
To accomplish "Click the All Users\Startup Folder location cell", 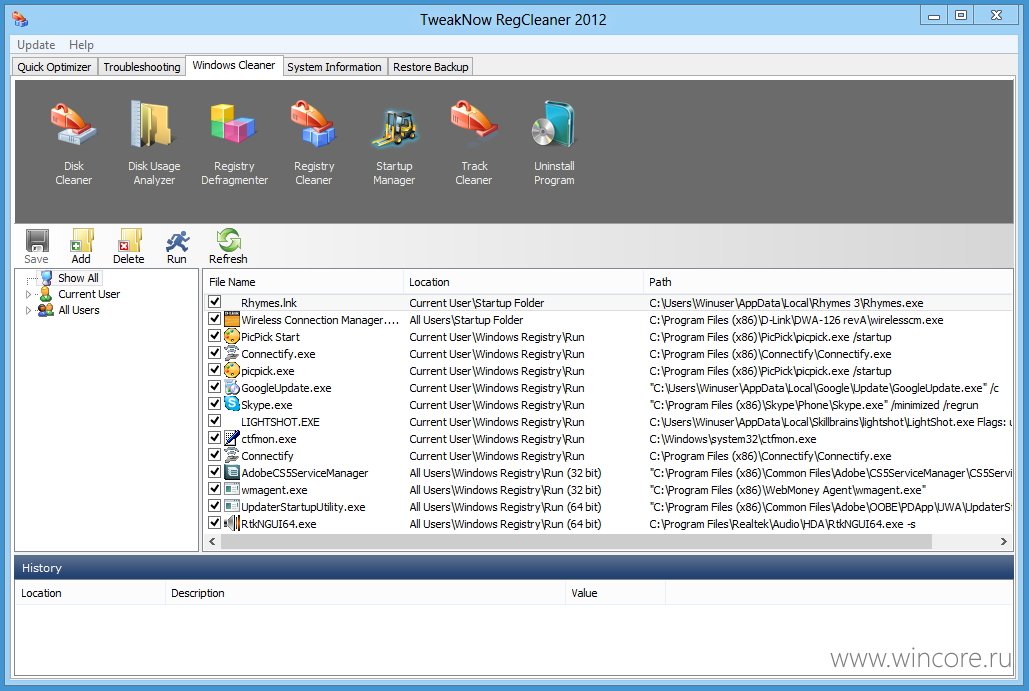I will pos(466,320).
